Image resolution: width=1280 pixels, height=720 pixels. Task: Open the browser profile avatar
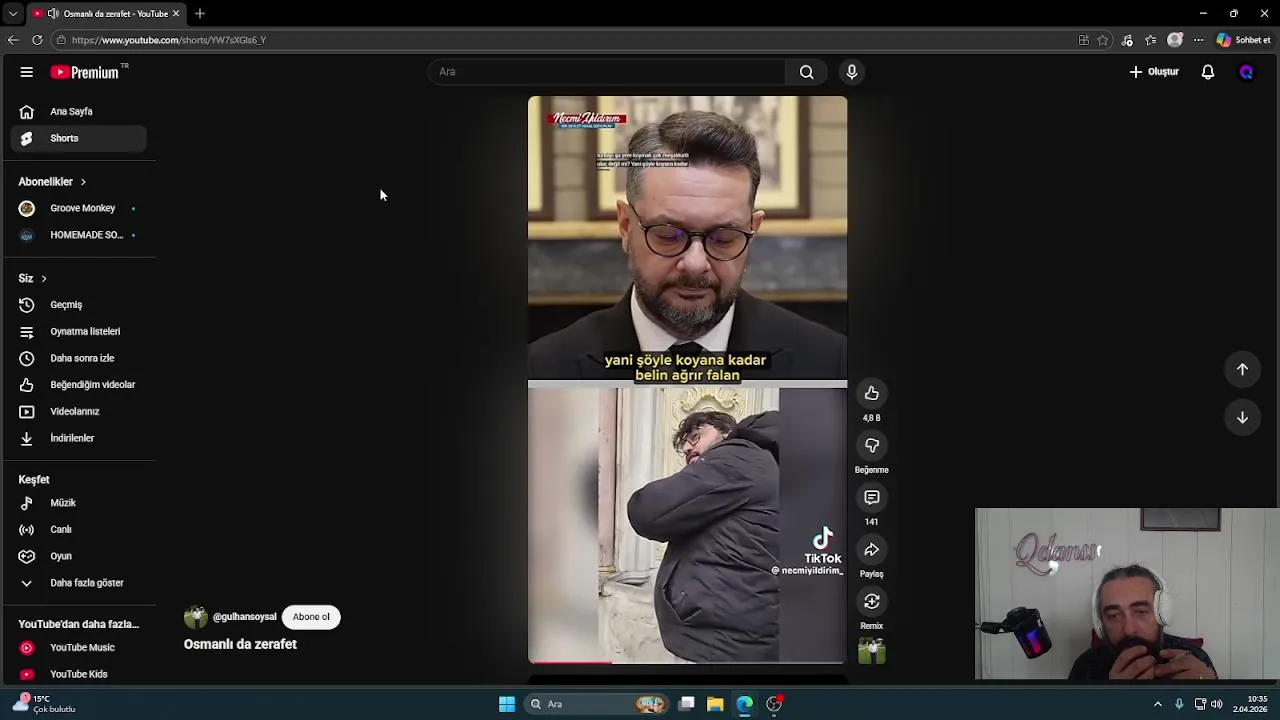pyautogui.click(x=1175, y=40)
